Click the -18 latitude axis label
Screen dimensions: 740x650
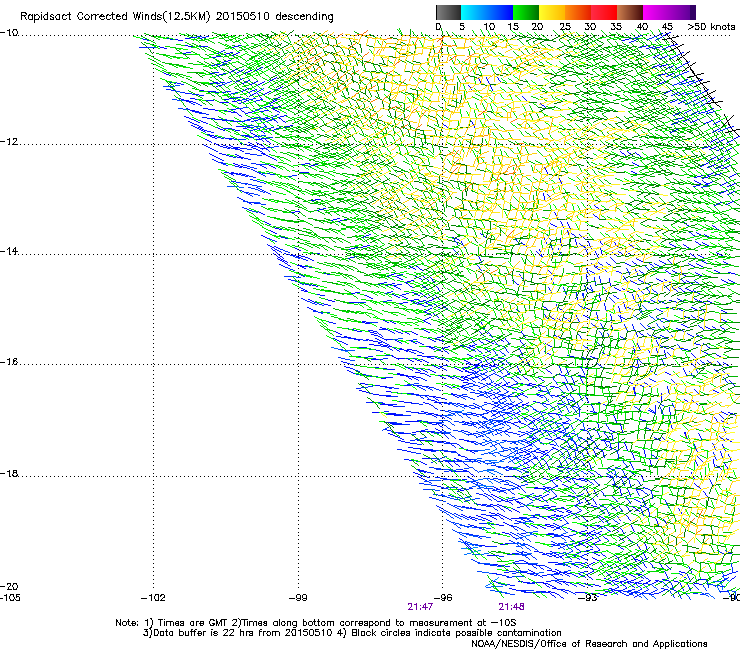(9, 473)
